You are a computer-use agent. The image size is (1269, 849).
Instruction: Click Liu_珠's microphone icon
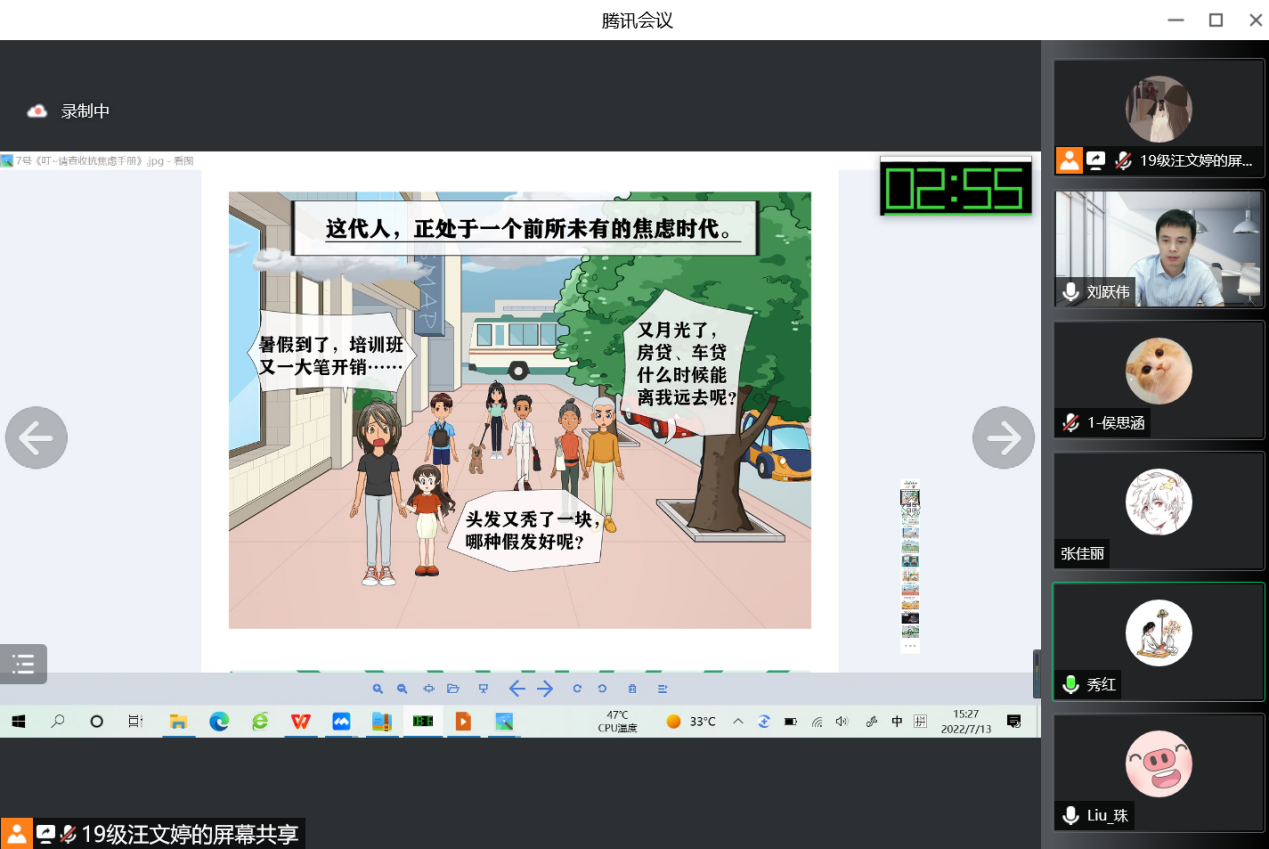click(1071, 816)
